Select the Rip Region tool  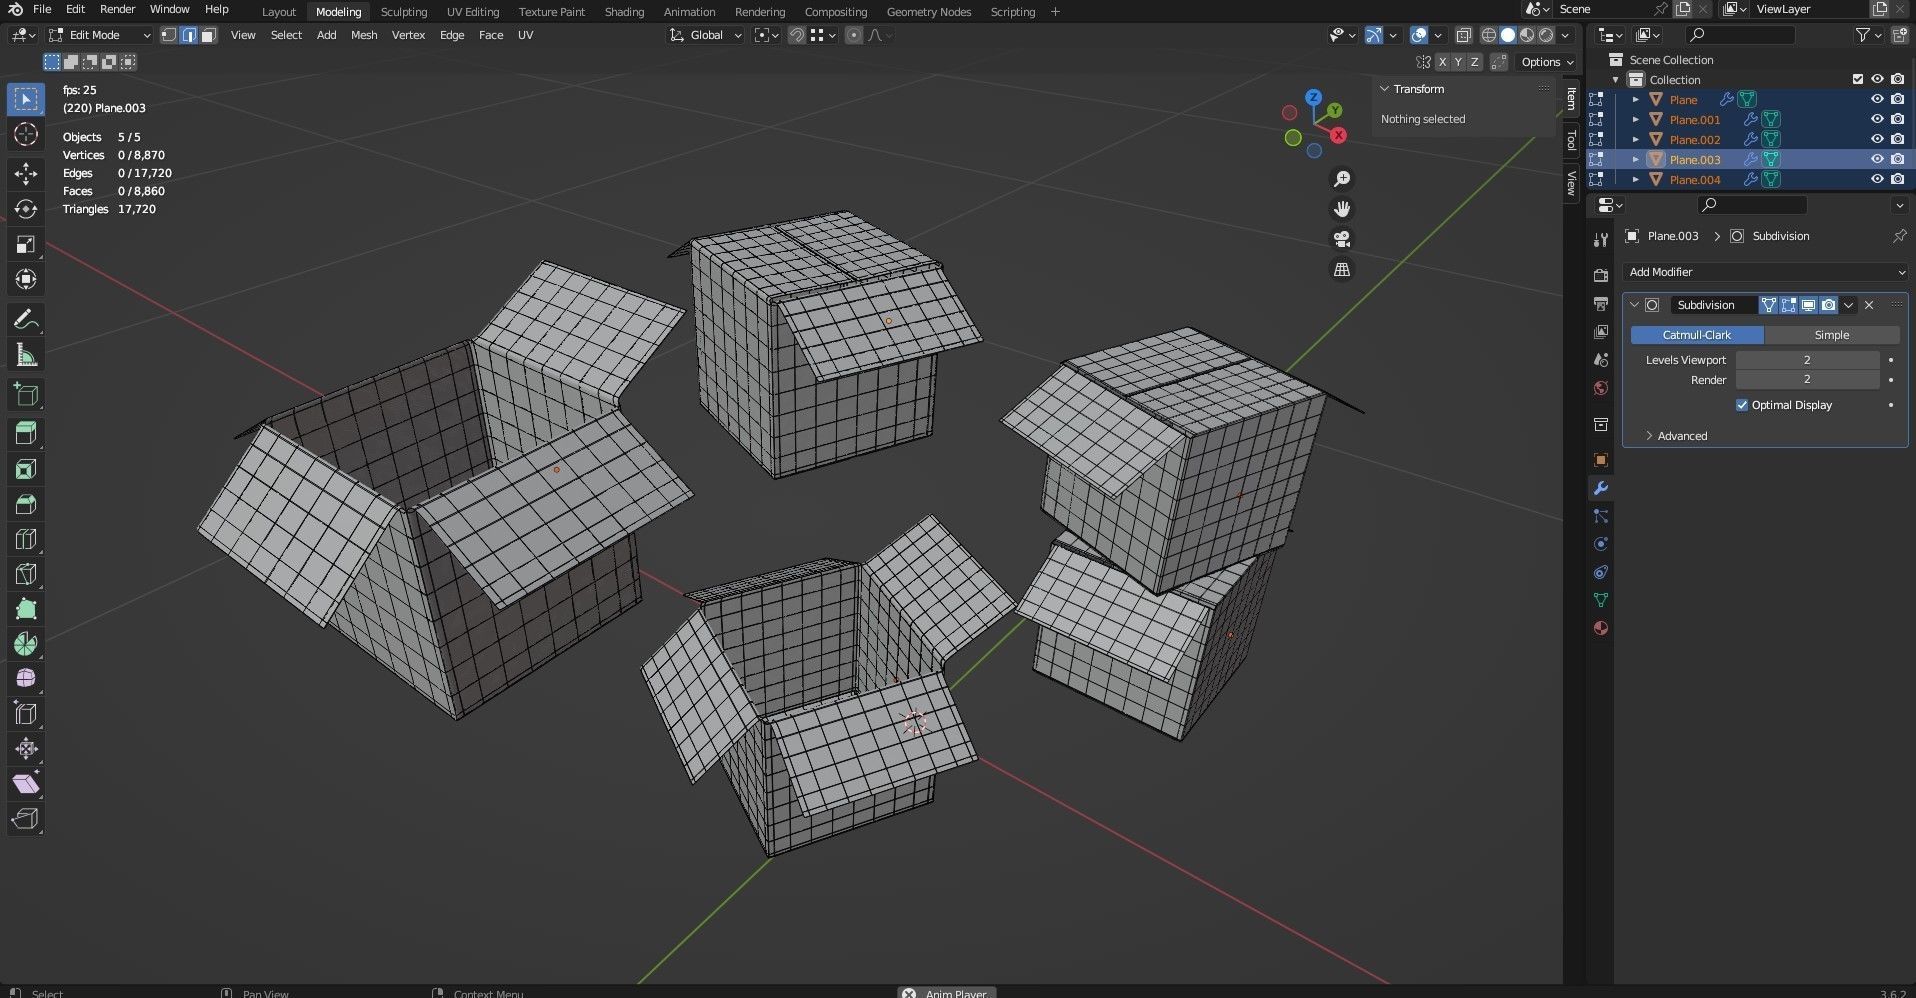(26, 819)
